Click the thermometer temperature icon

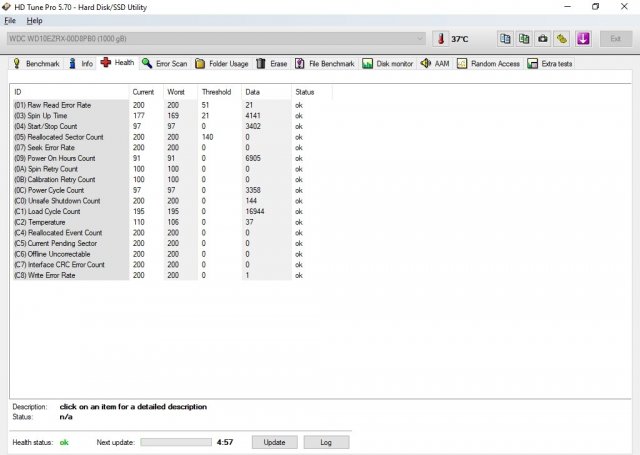[x=441, y=39]
